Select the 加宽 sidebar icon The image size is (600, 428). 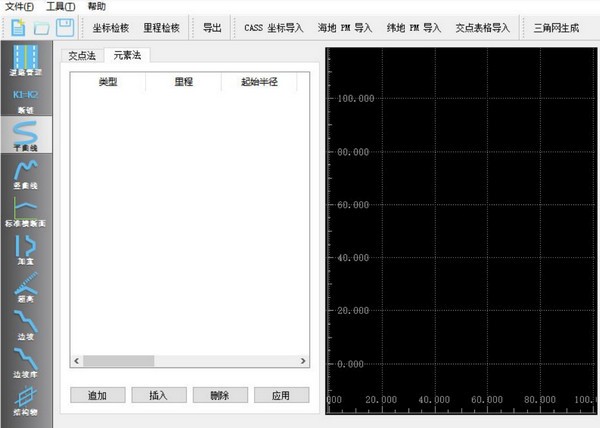(x=26, y=250)
